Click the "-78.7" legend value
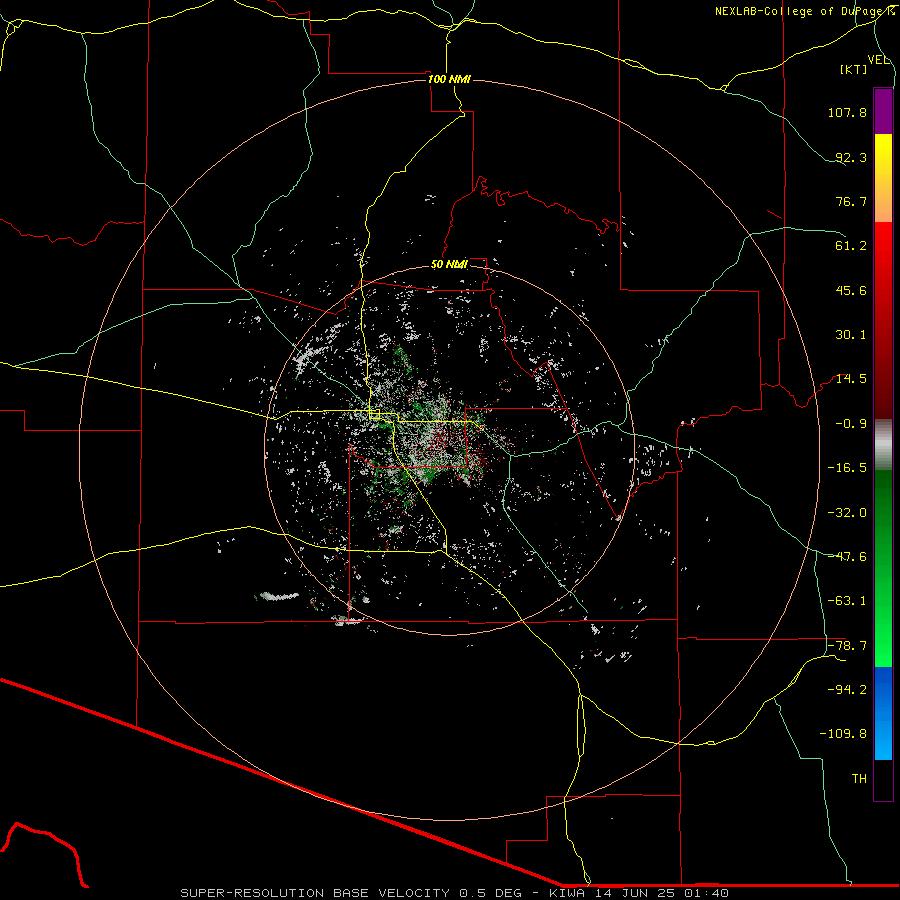The image size is (900, 900). point(847,646)
